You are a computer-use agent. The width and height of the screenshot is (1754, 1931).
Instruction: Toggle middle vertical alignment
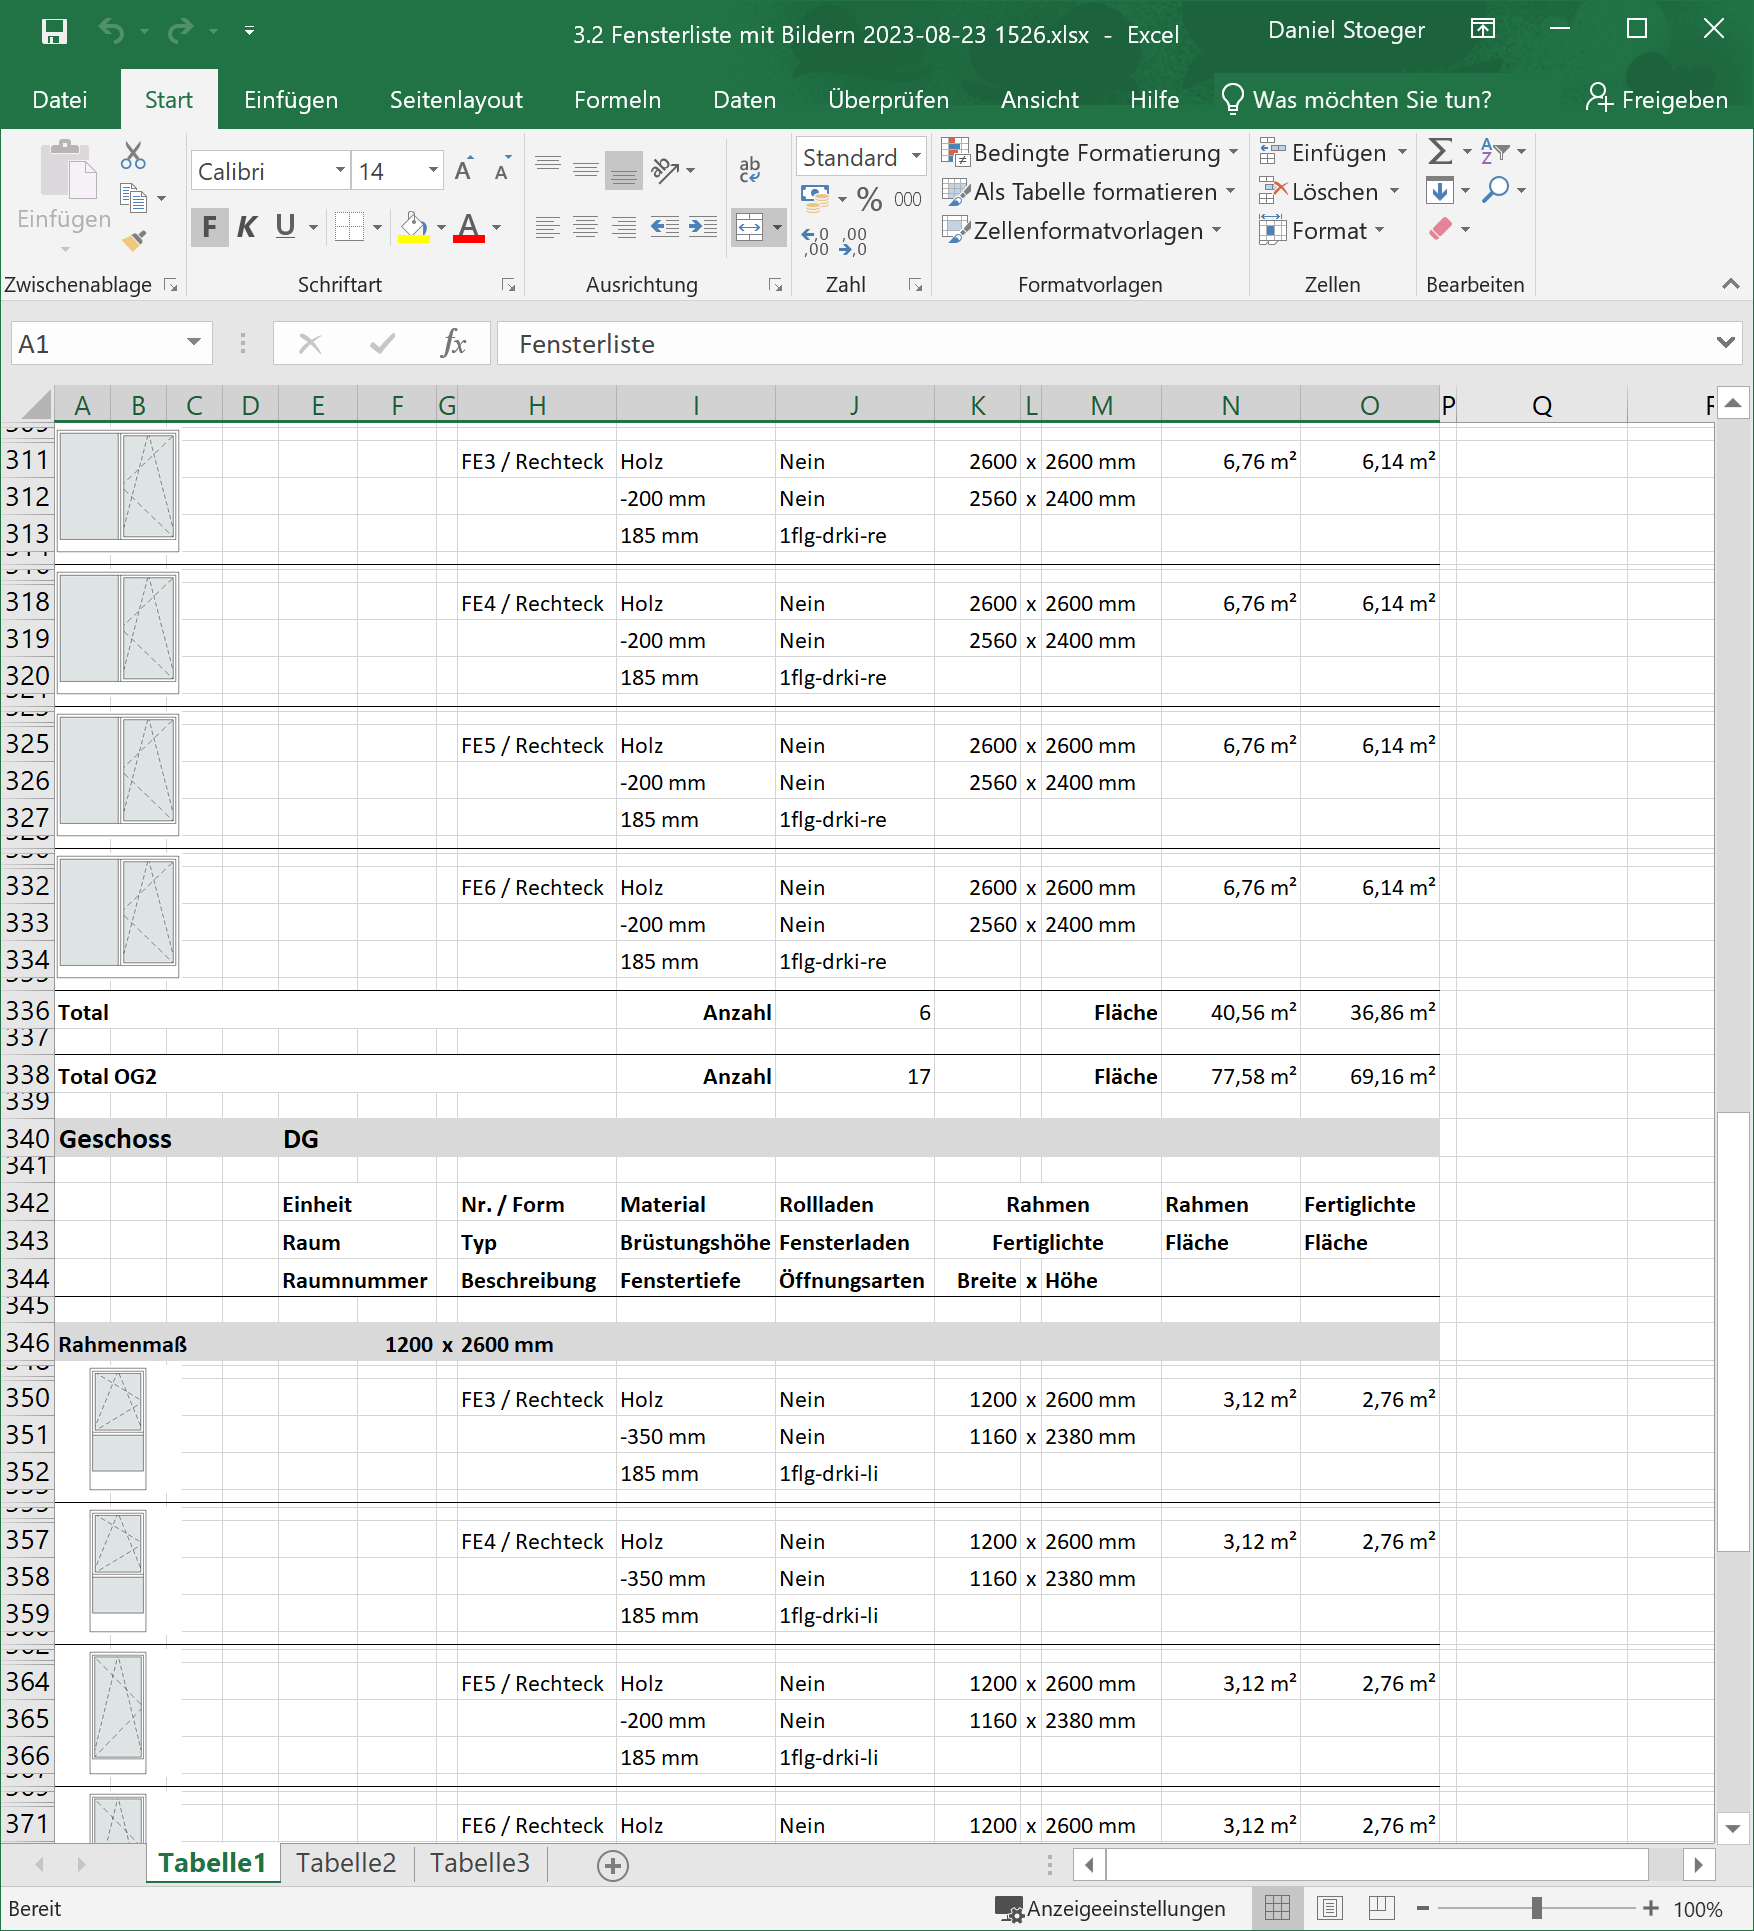(x=586, y=170)
